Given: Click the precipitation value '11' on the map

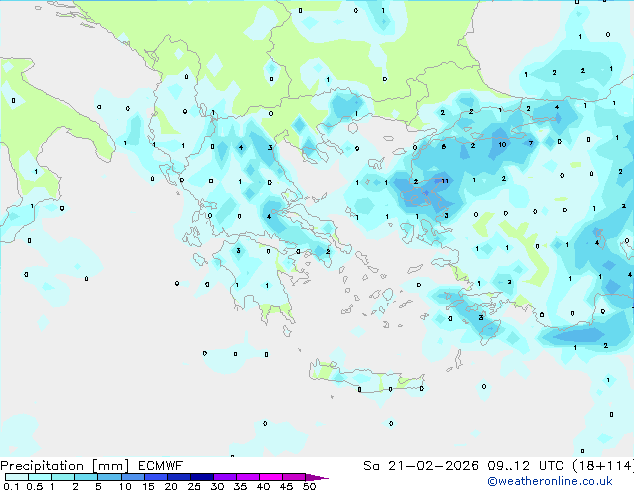Looking at the screenshot, I should (x=445, y=181).
